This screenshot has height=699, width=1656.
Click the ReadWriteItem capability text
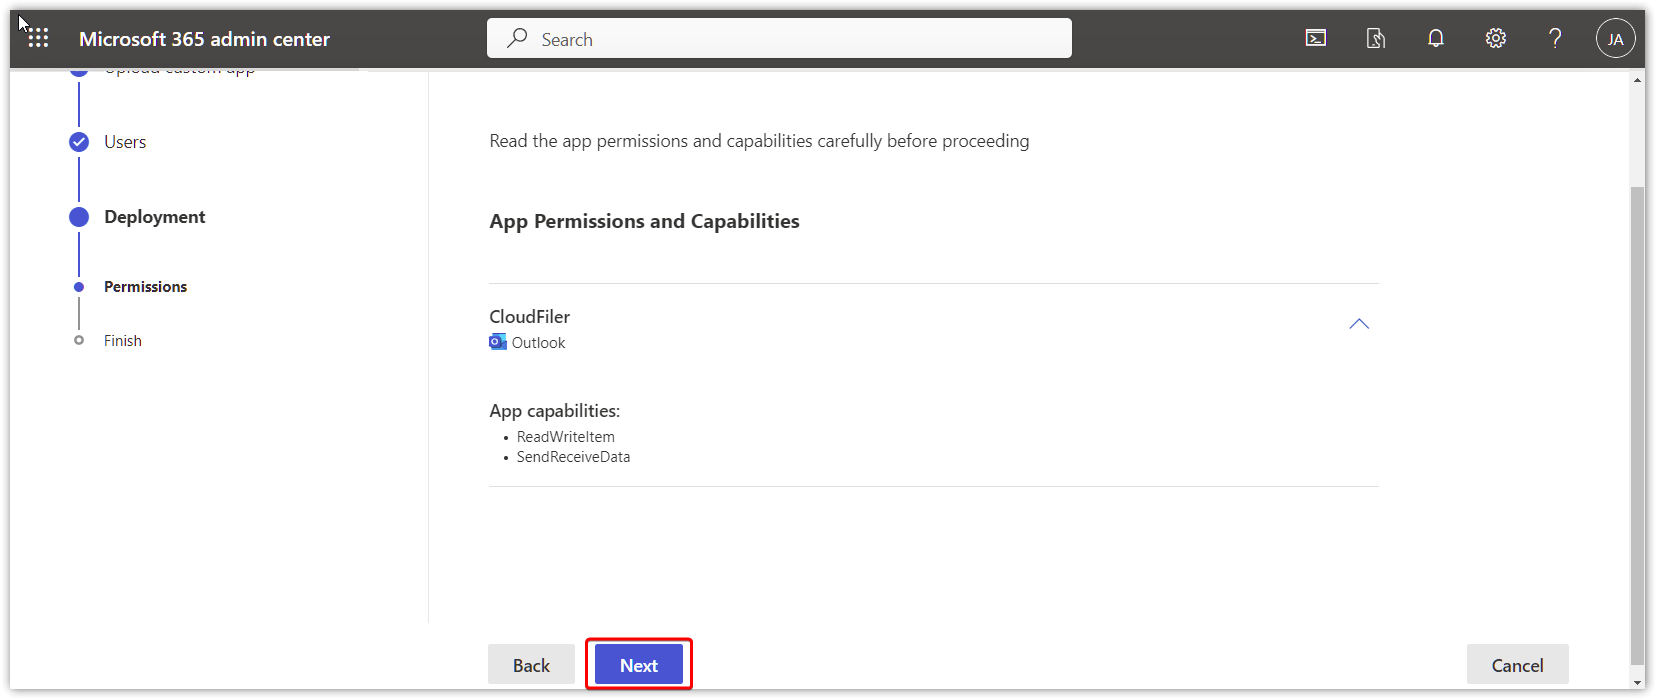(565, 437)
